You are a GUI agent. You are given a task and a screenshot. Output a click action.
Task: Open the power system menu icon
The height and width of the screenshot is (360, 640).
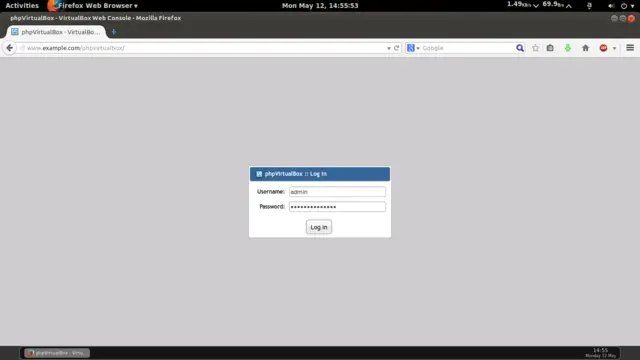pos(624,6)
